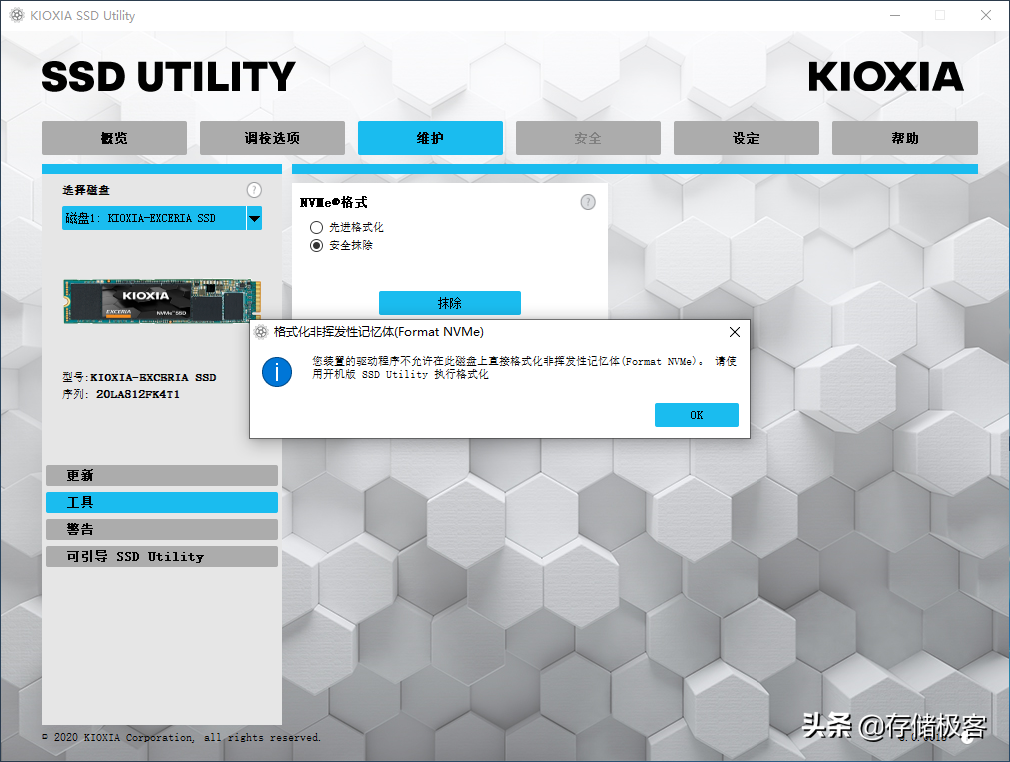Click the dialog warning message text
This screenshot has height=762, width=1010.
pos(524,367)
